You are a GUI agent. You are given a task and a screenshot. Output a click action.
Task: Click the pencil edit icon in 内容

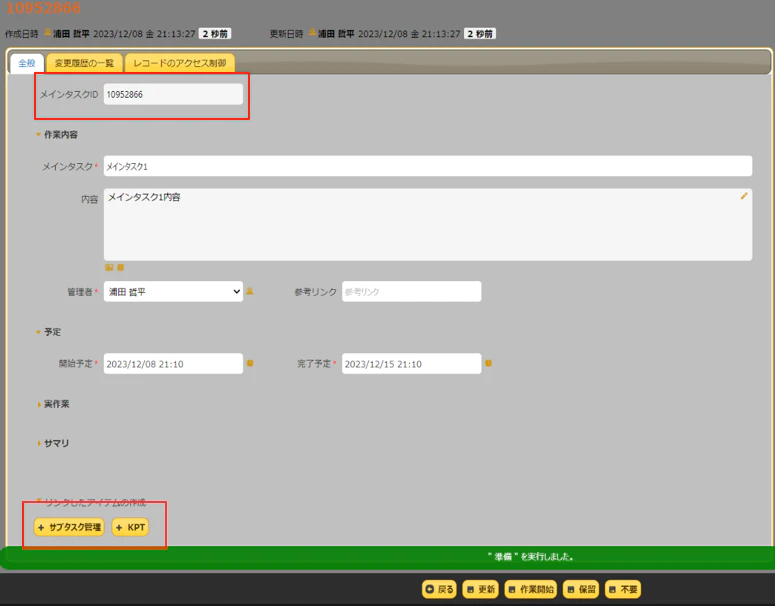click(x=743, y=196)
